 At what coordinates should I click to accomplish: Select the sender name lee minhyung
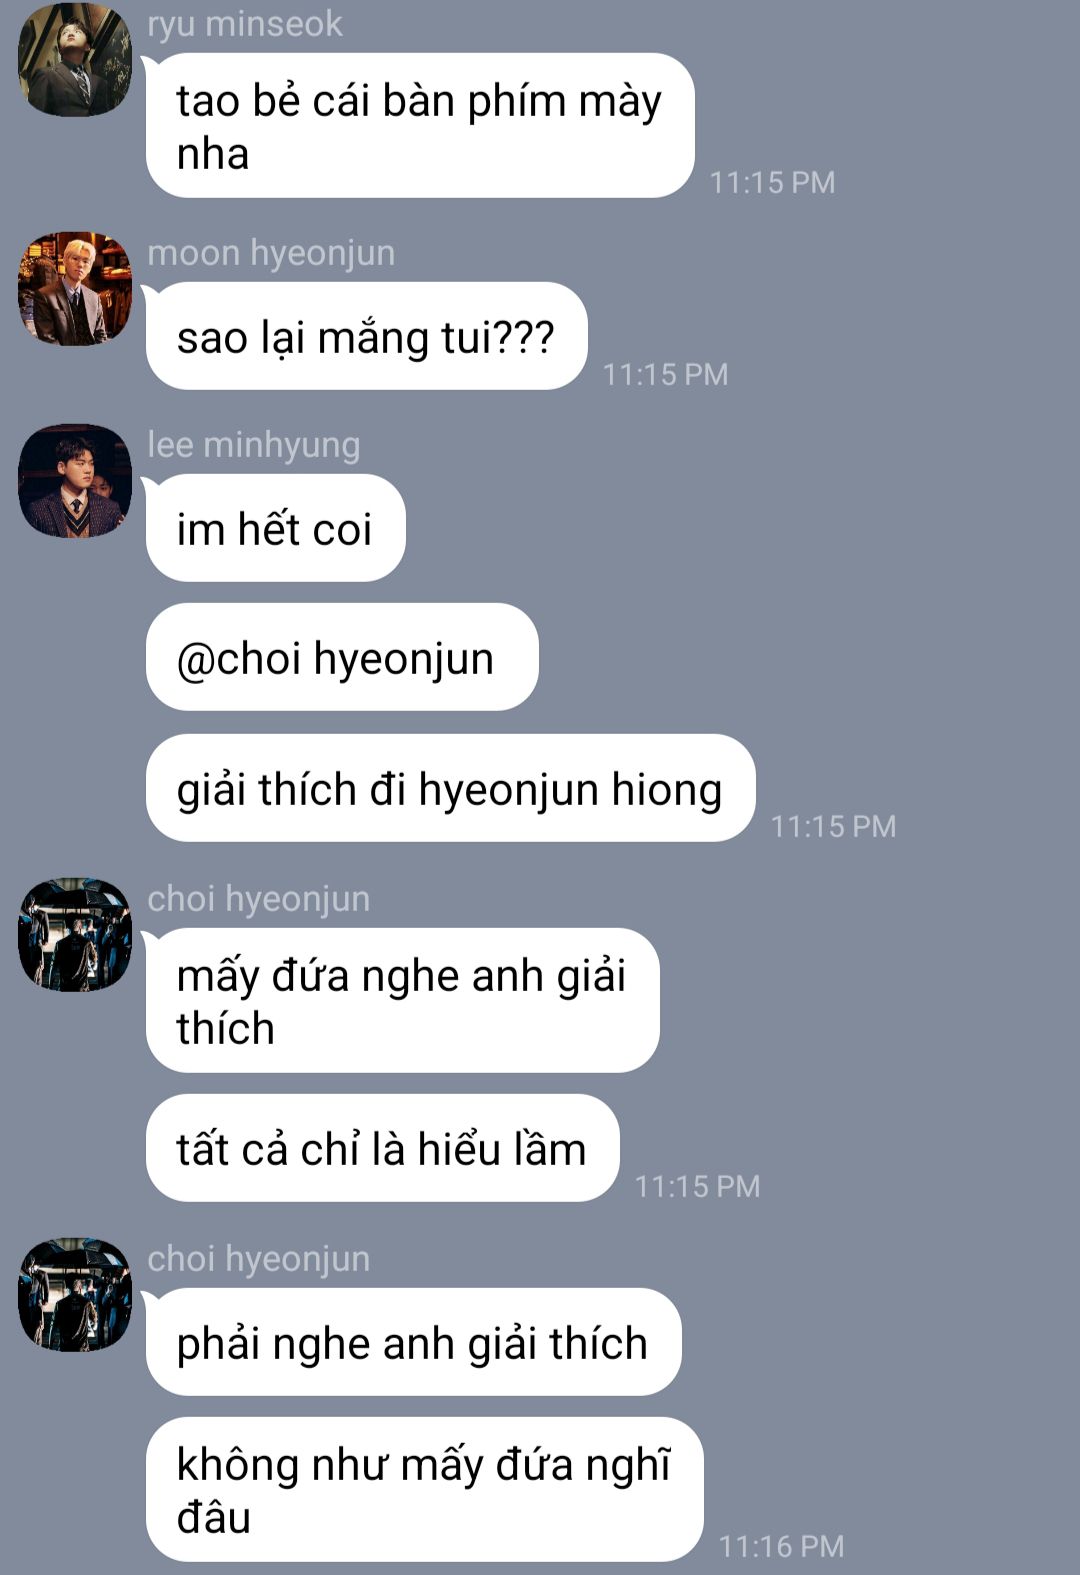tap(254, 445)
